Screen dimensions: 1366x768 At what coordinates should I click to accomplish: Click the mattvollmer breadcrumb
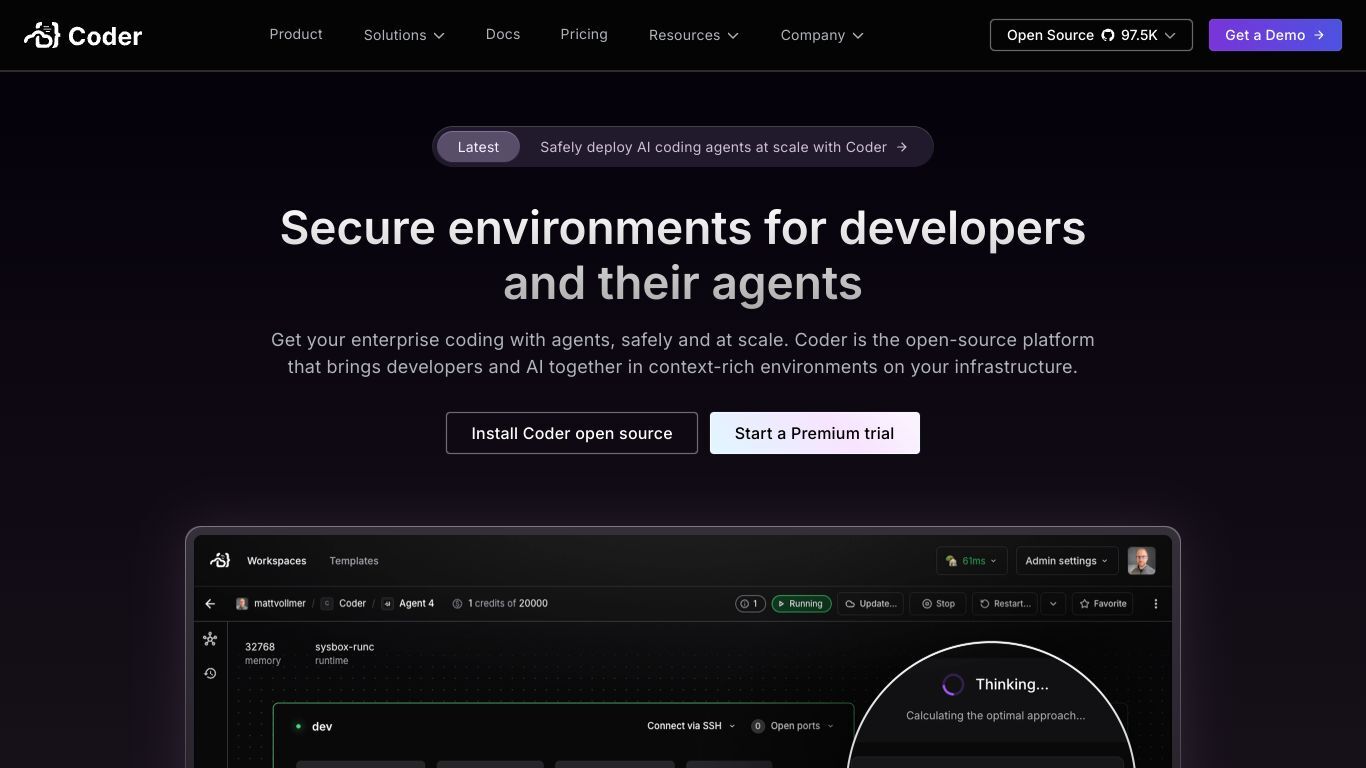click(271, 604)
